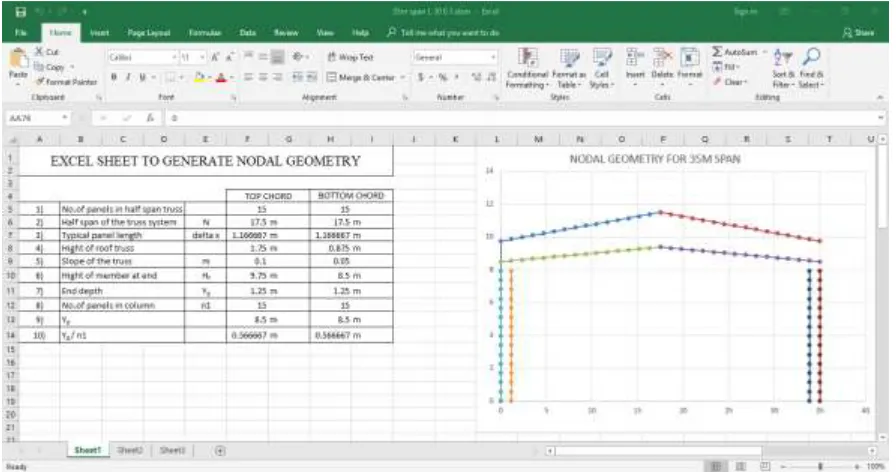The width and height of the screenshot is (896, 472).
Task: Open the Fill Color dropdown arrow
Action: point(209,77)
